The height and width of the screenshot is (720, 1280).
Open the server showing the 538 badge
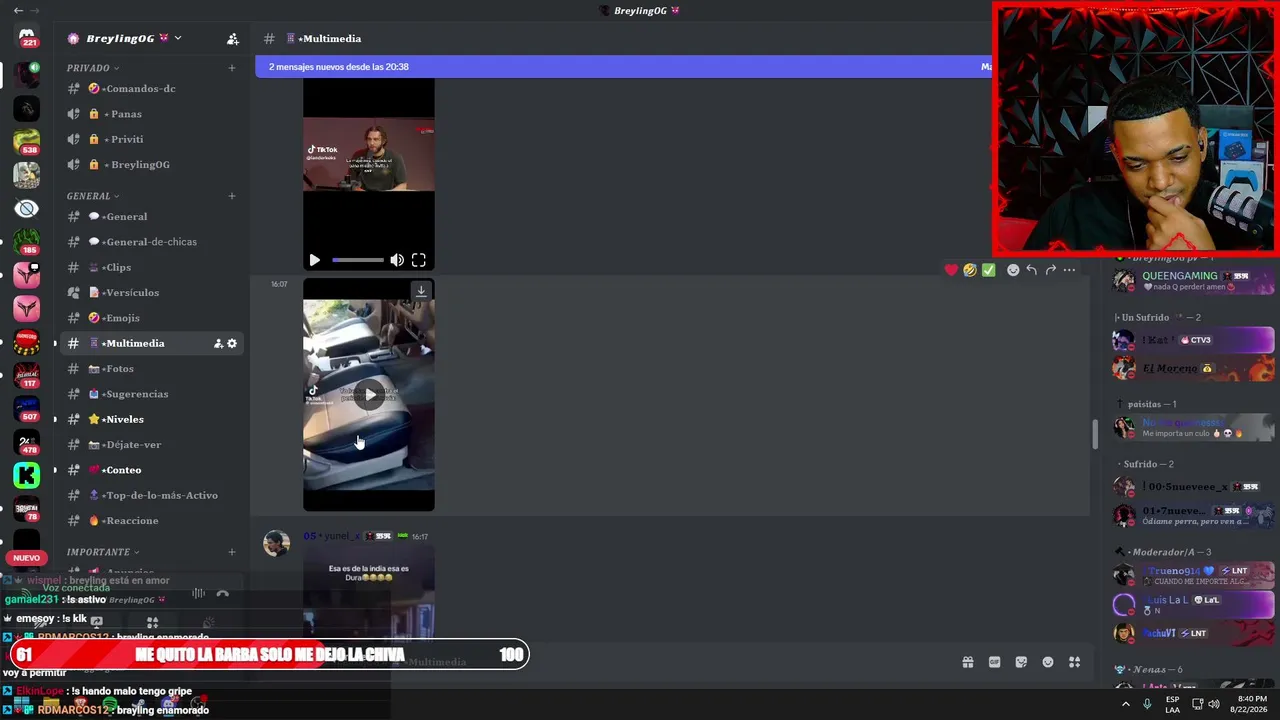point(27,142)
